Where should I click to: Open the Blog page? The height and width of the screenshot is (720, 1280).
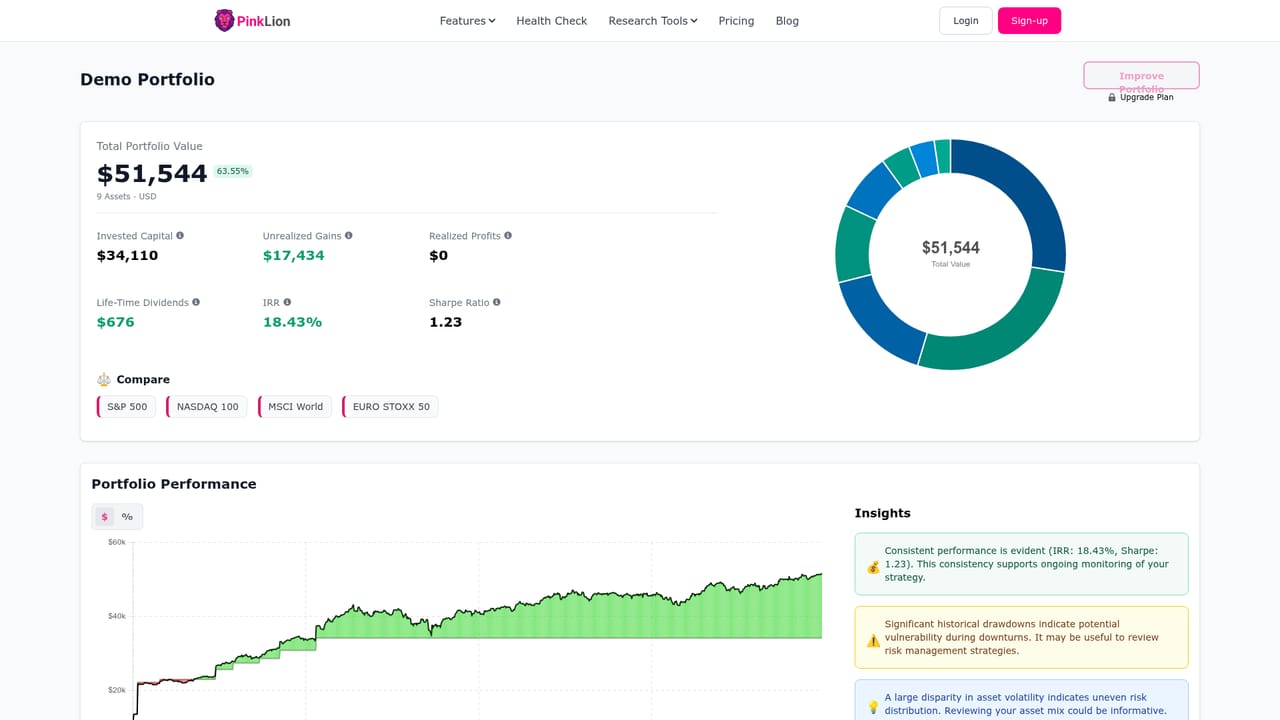(787, 21)
